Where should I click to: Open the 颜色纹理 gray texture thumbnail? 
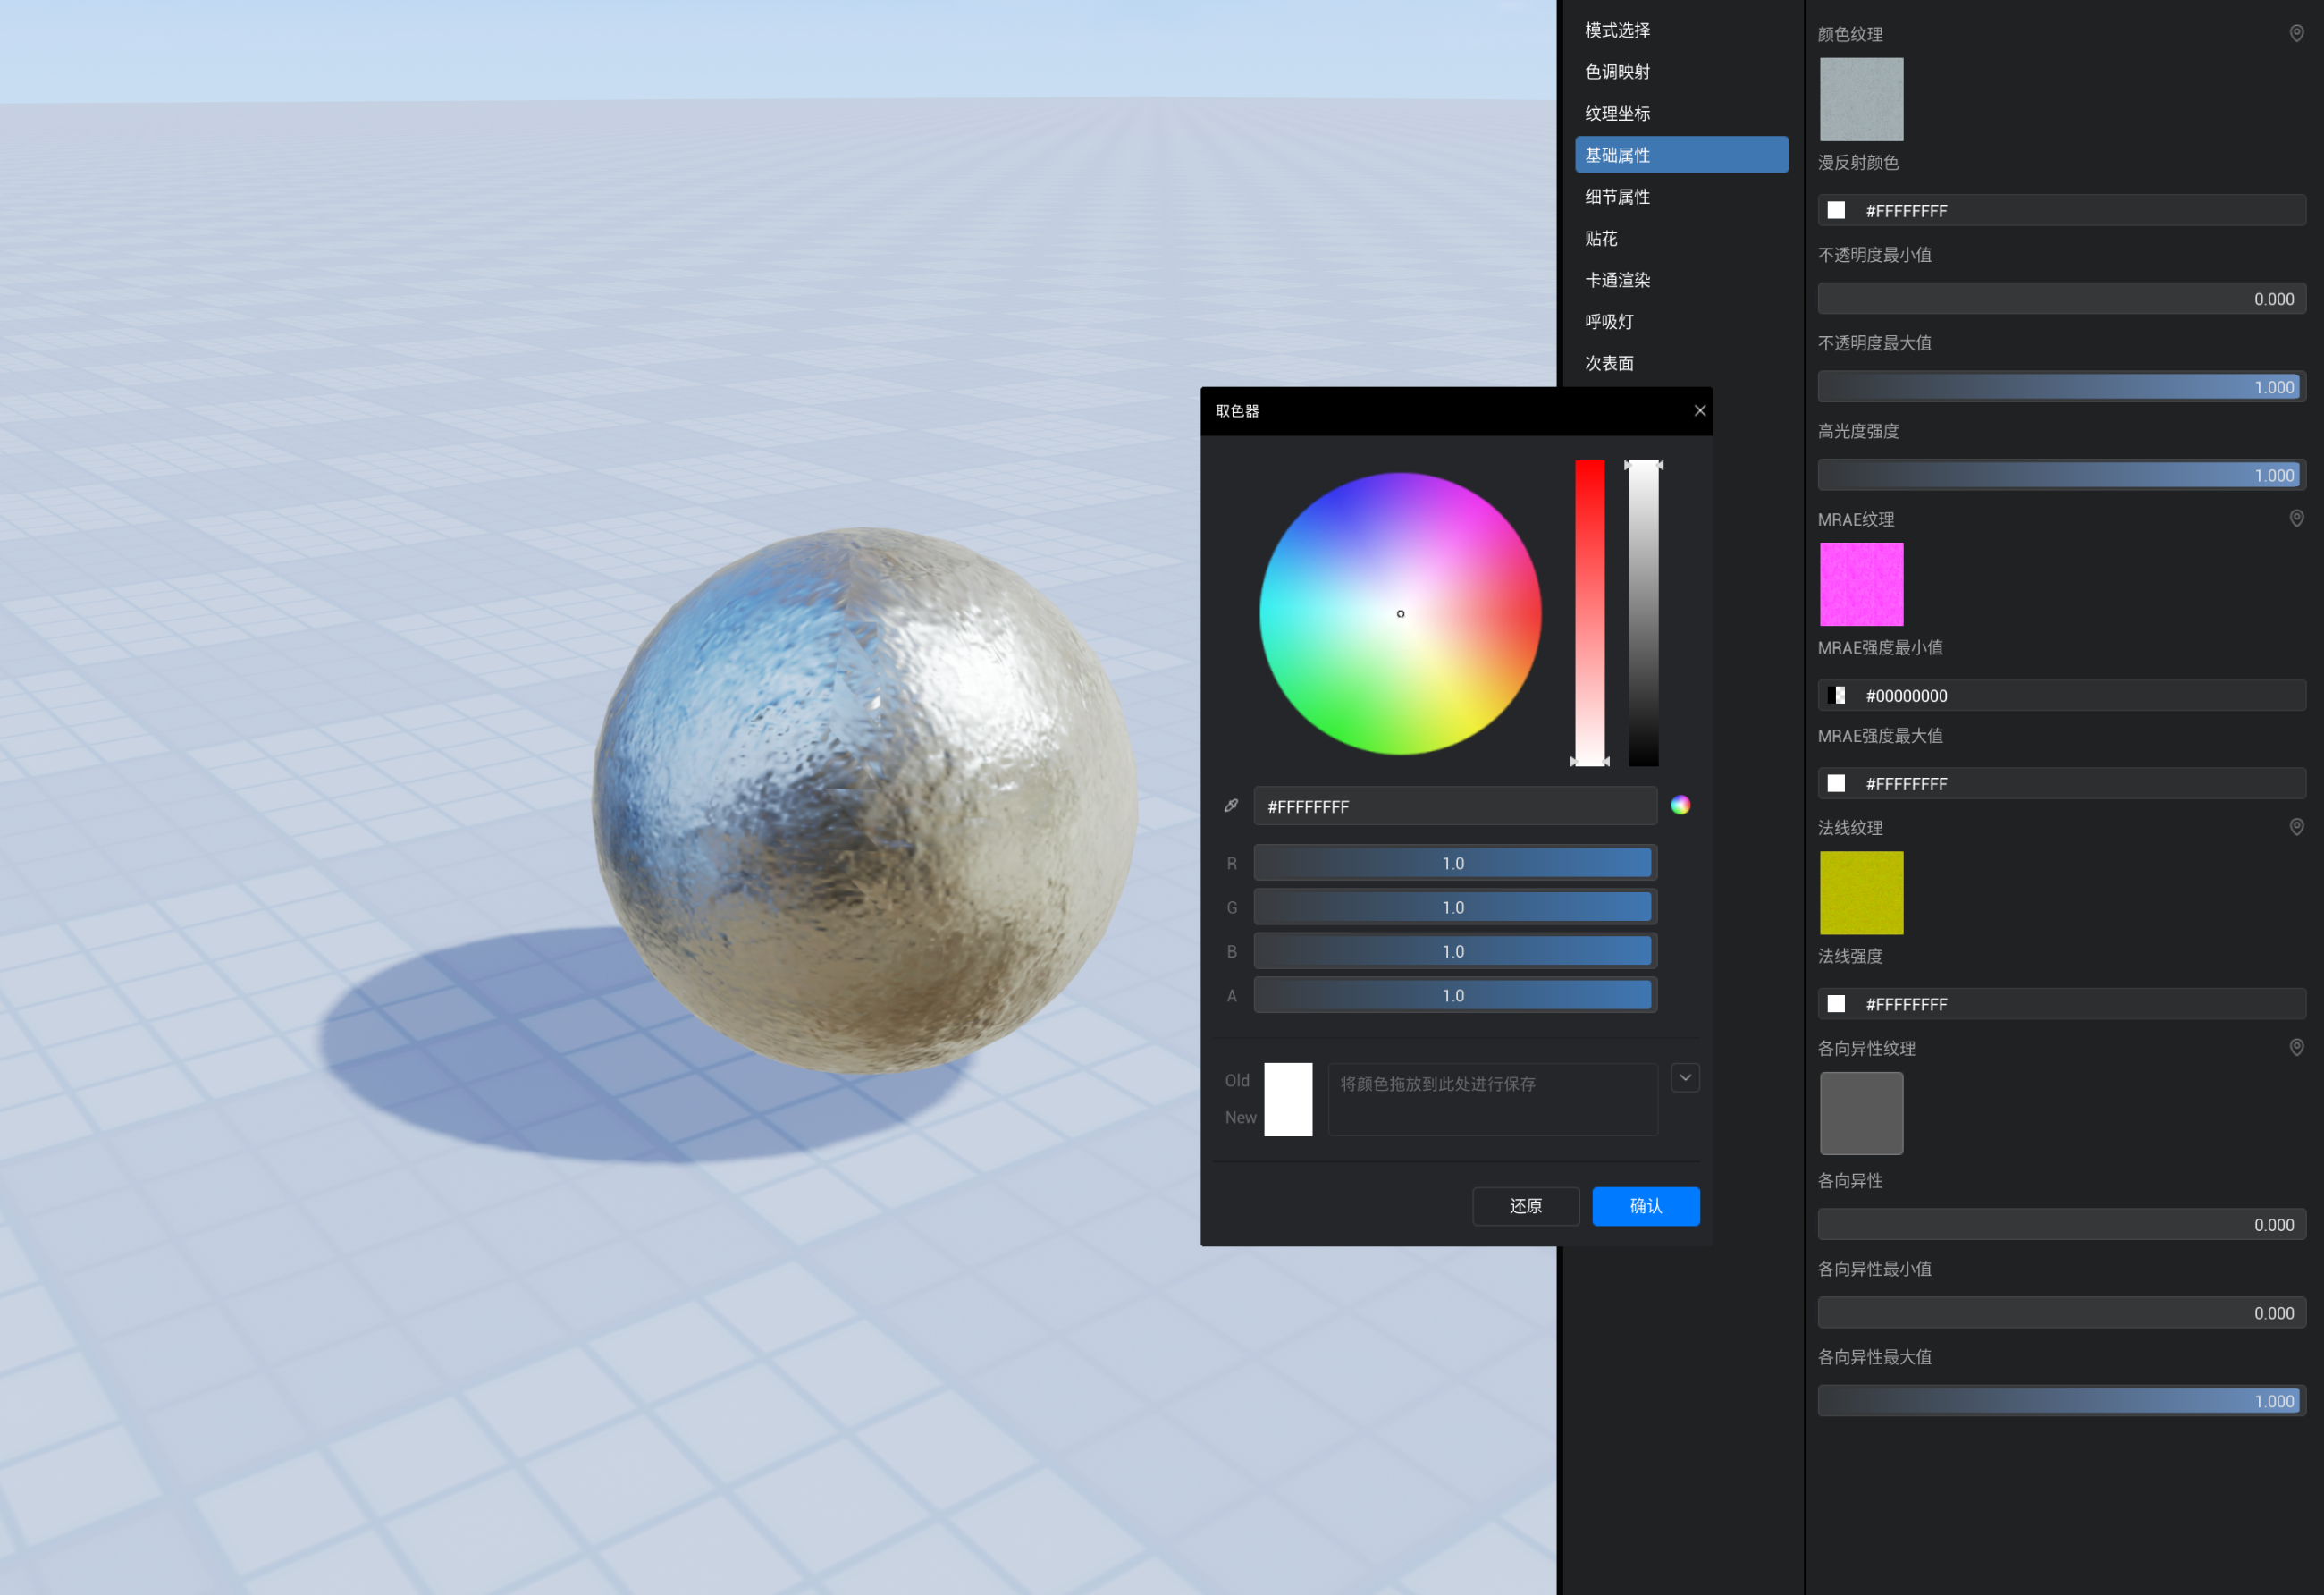tap(1861, 99)
